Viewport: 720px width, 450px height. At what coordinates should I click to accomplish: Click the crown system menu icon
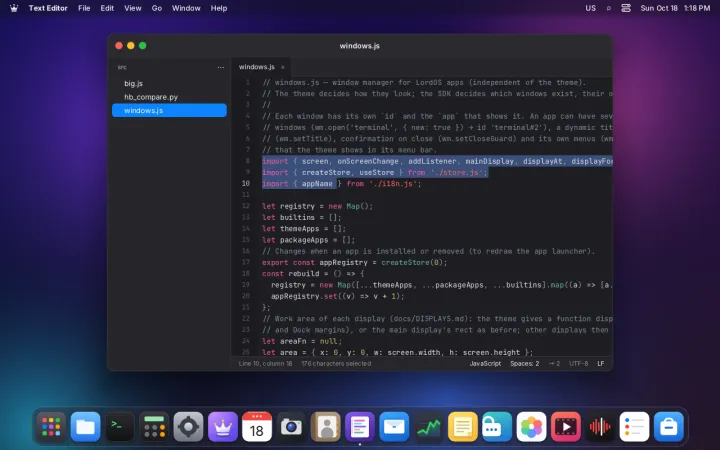(x=14, y=8)
